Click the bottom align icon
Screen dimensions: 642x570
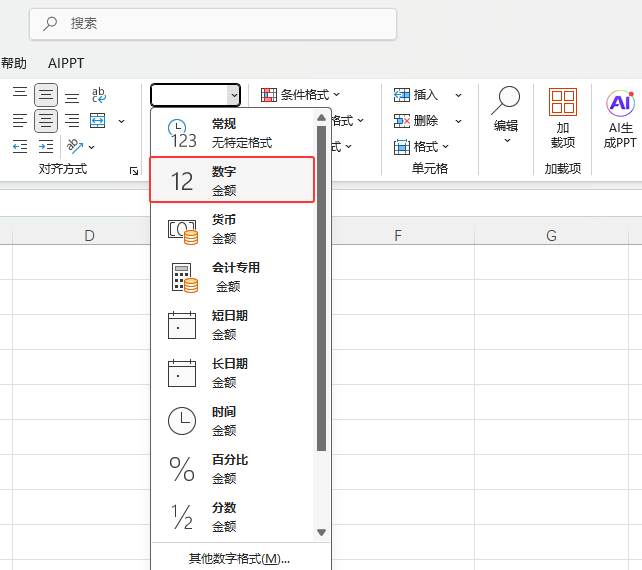[72, 97]
